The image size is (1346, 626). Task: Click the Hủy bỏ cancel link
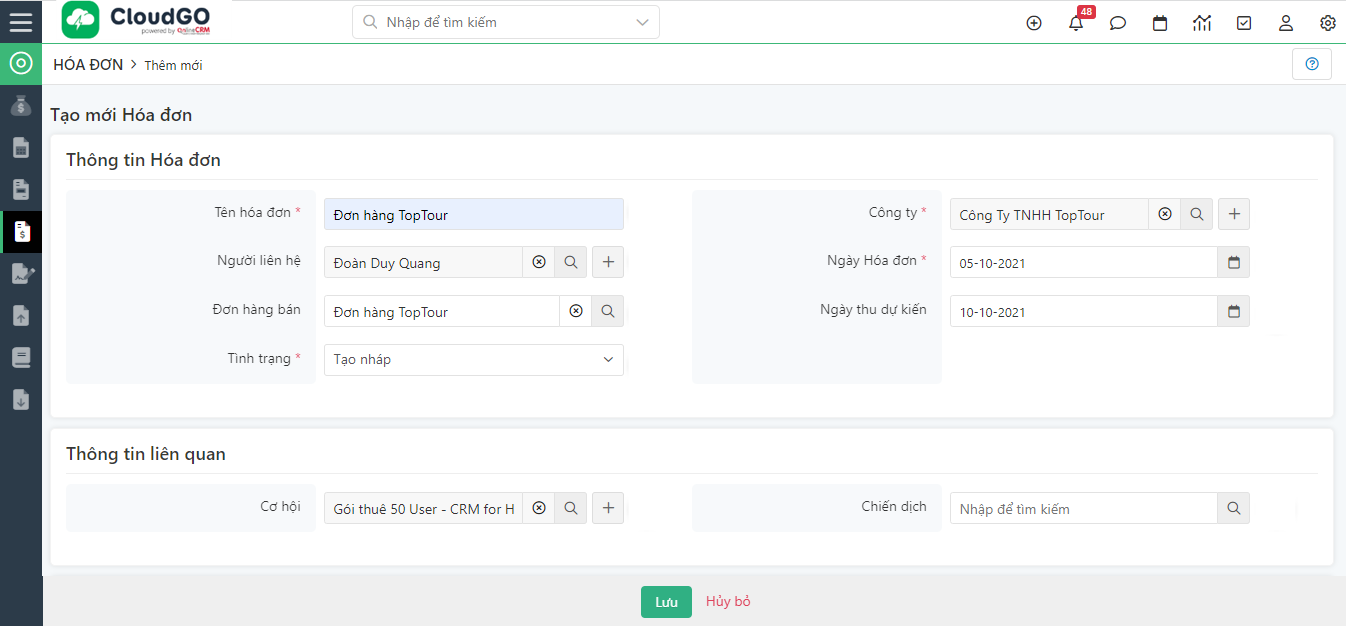click(728, 601)
